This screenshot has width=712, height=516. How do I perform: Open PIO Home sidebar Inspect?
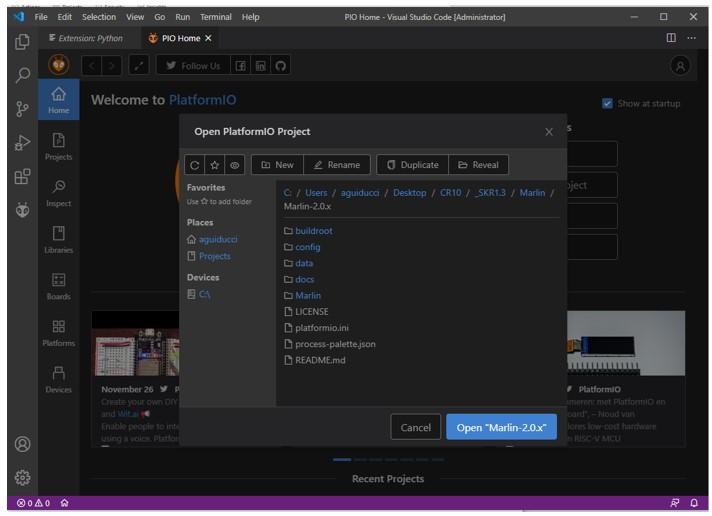59,193
